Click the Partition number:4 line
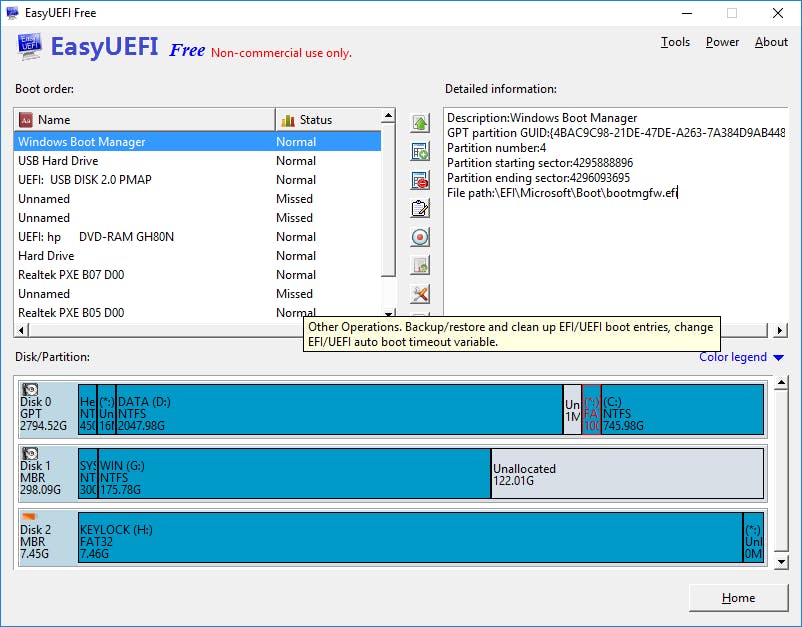This screenshot has height=627, width=802. 497,148
